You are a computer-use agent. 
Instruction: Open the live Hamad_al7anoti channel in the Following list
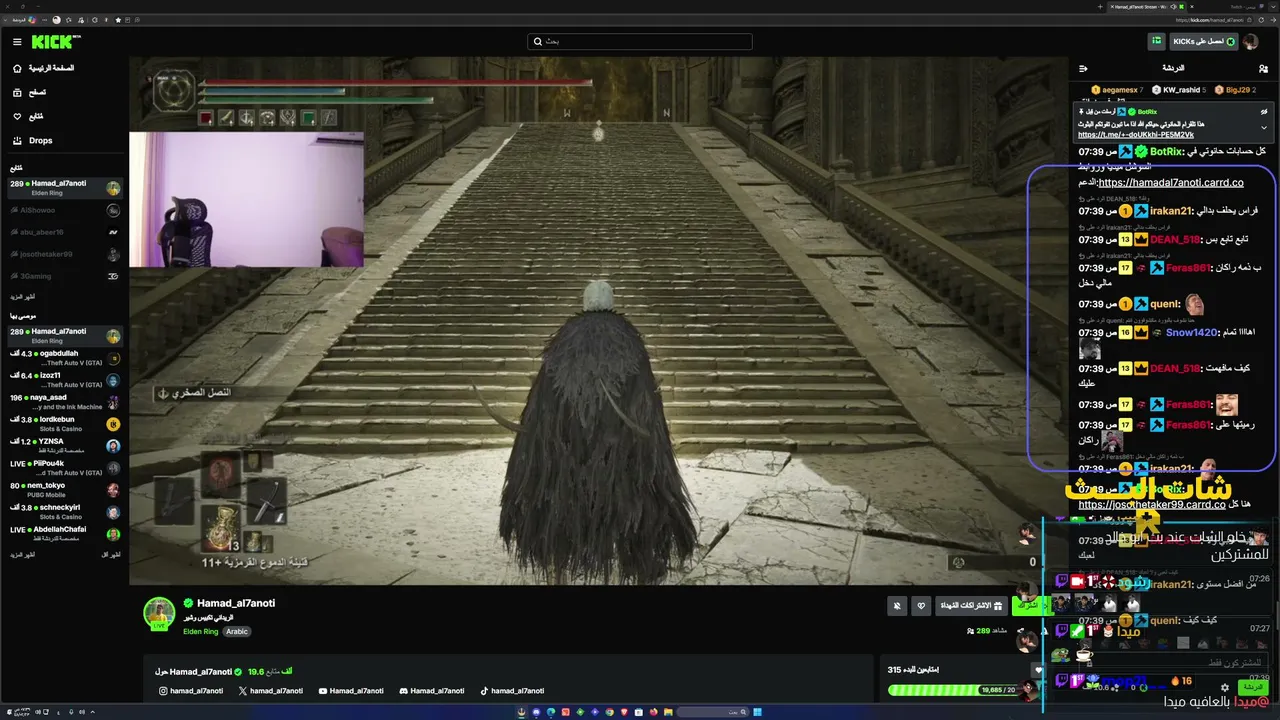pyautogui.click(x=65, y=187)
